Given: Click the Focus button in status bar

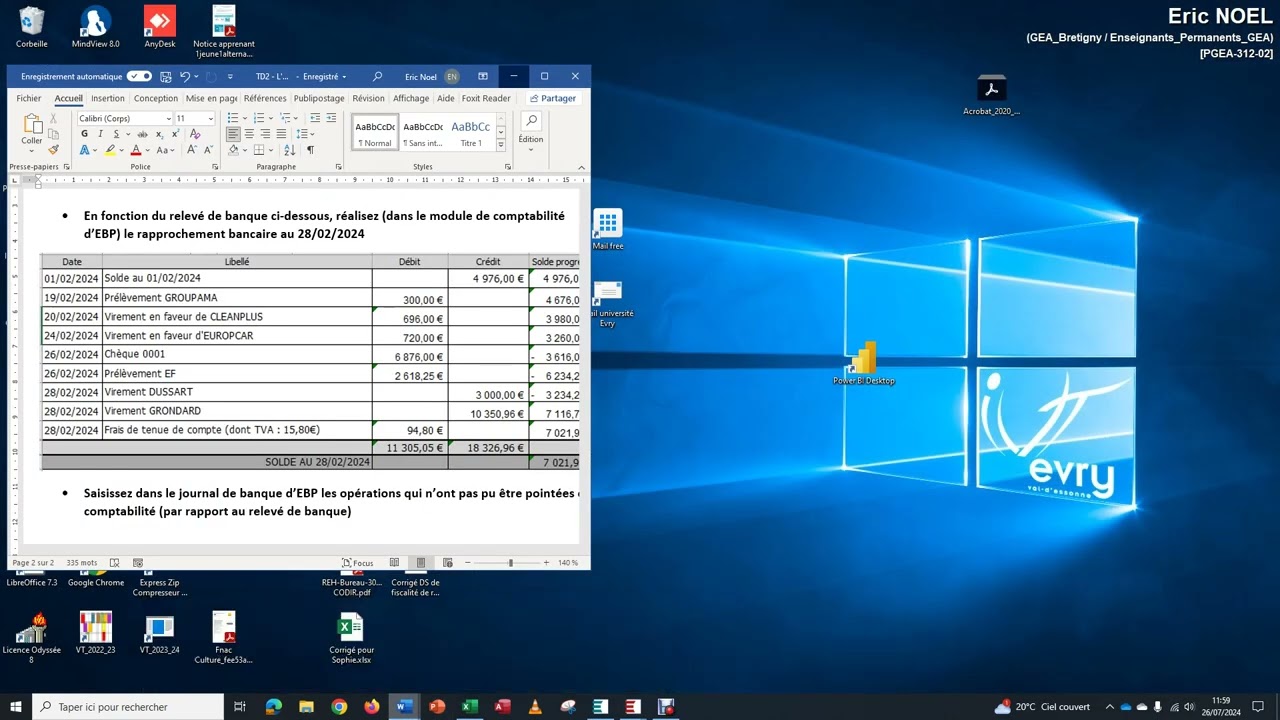Looking at the screenshot, I should click(x=358, y=563).
